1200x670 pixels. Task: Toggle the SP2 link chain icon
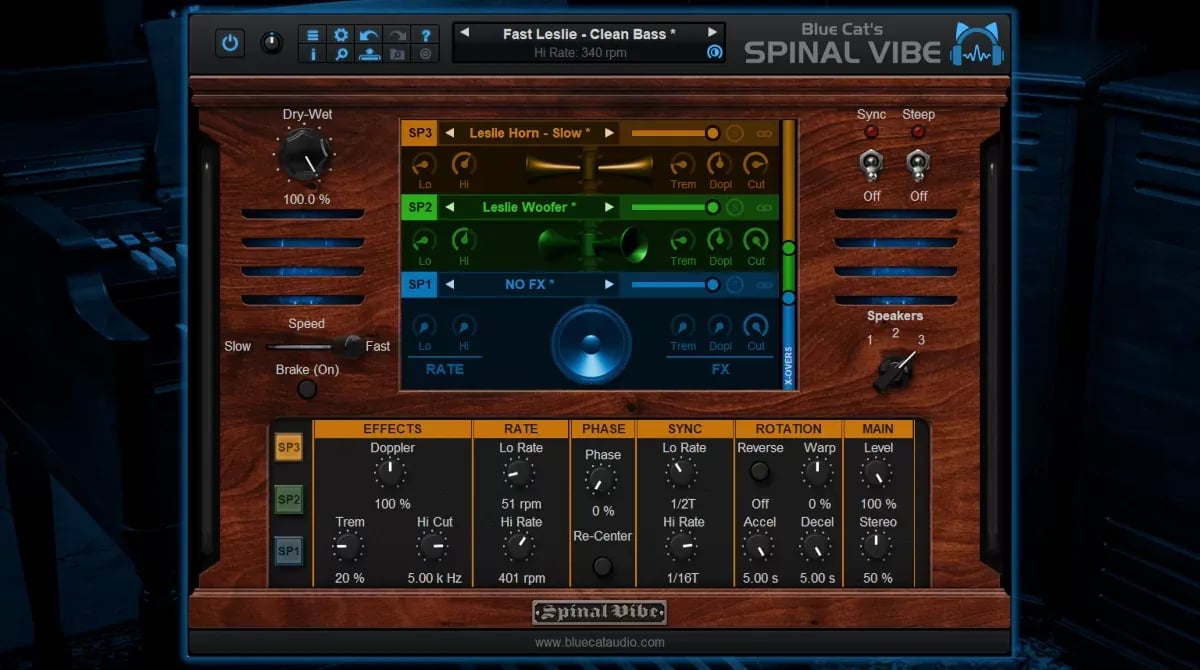click(x=764, y=207)
